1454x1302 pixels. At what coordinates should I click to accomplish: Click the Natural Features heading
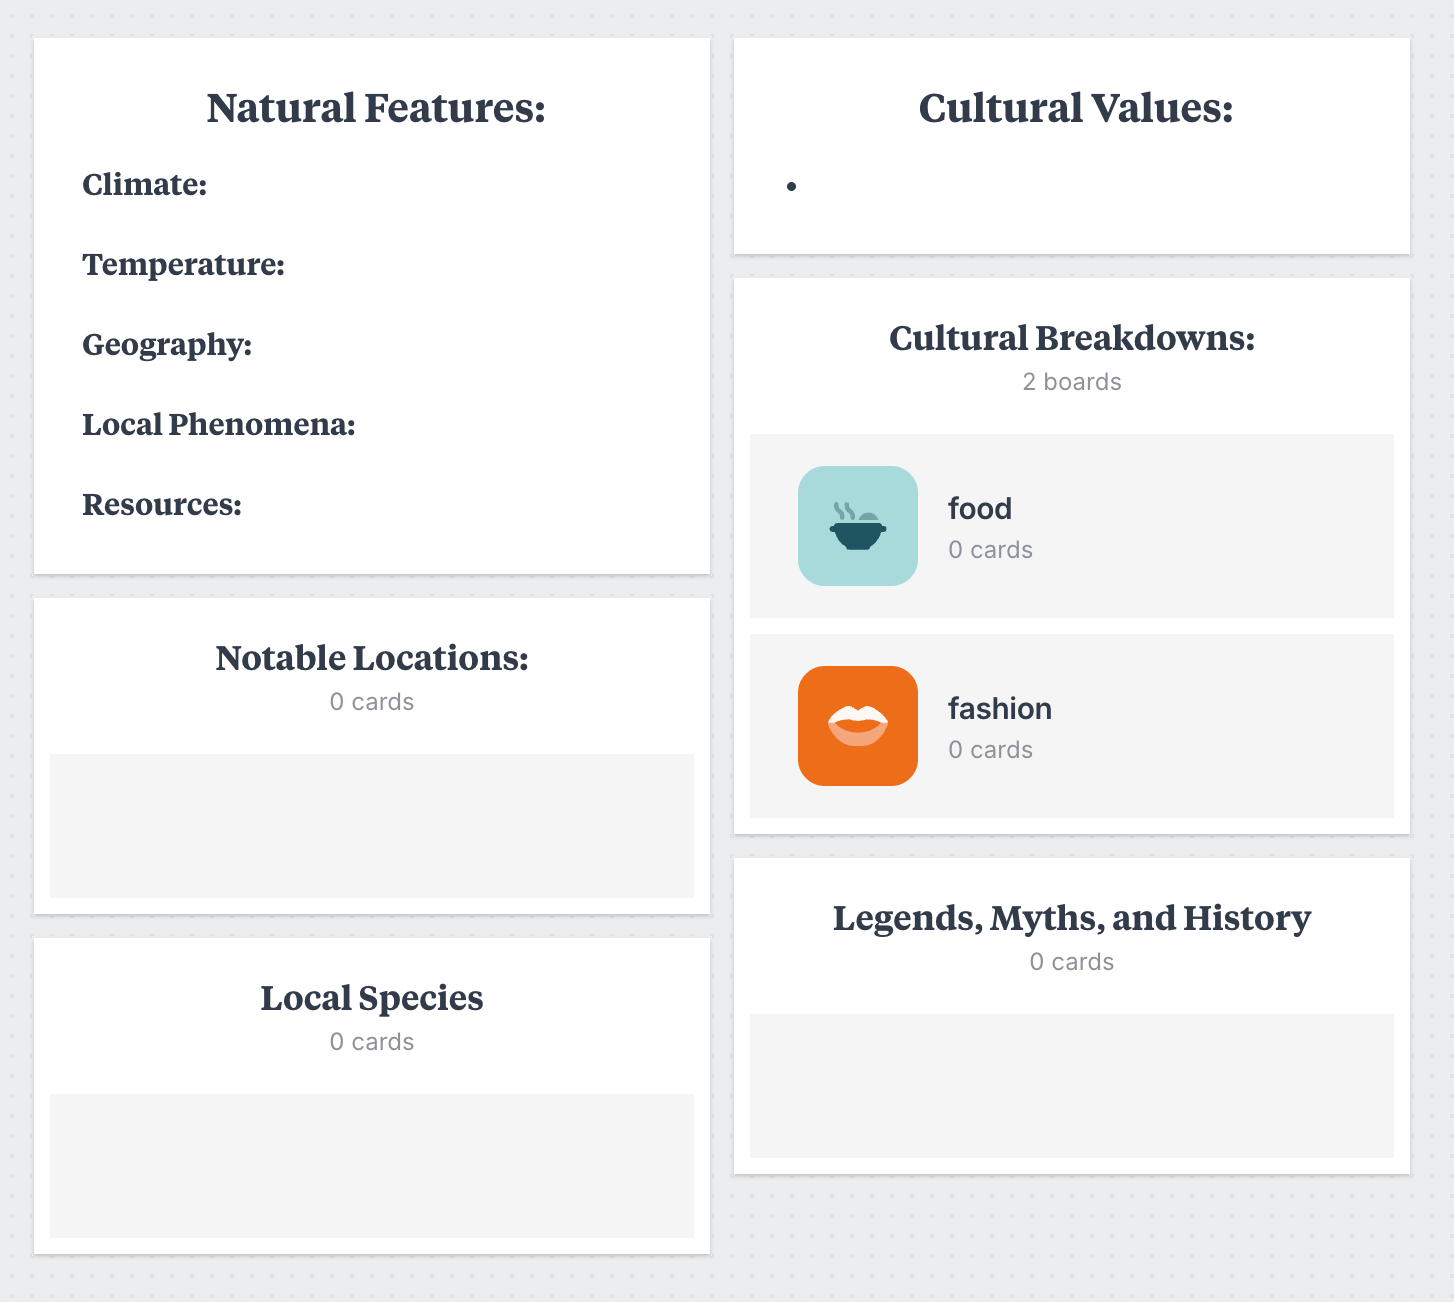click(x=376, y=108)
